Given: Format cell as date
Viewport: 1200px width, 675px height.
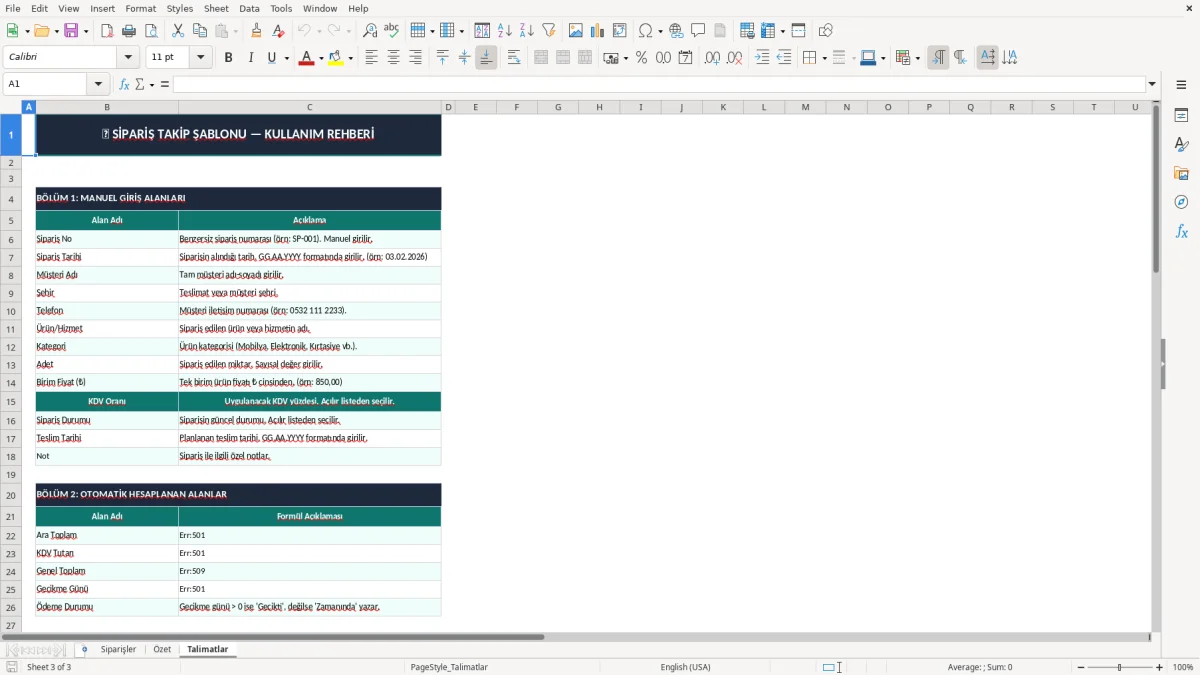Looking at the screenshot, I should 685,58.
